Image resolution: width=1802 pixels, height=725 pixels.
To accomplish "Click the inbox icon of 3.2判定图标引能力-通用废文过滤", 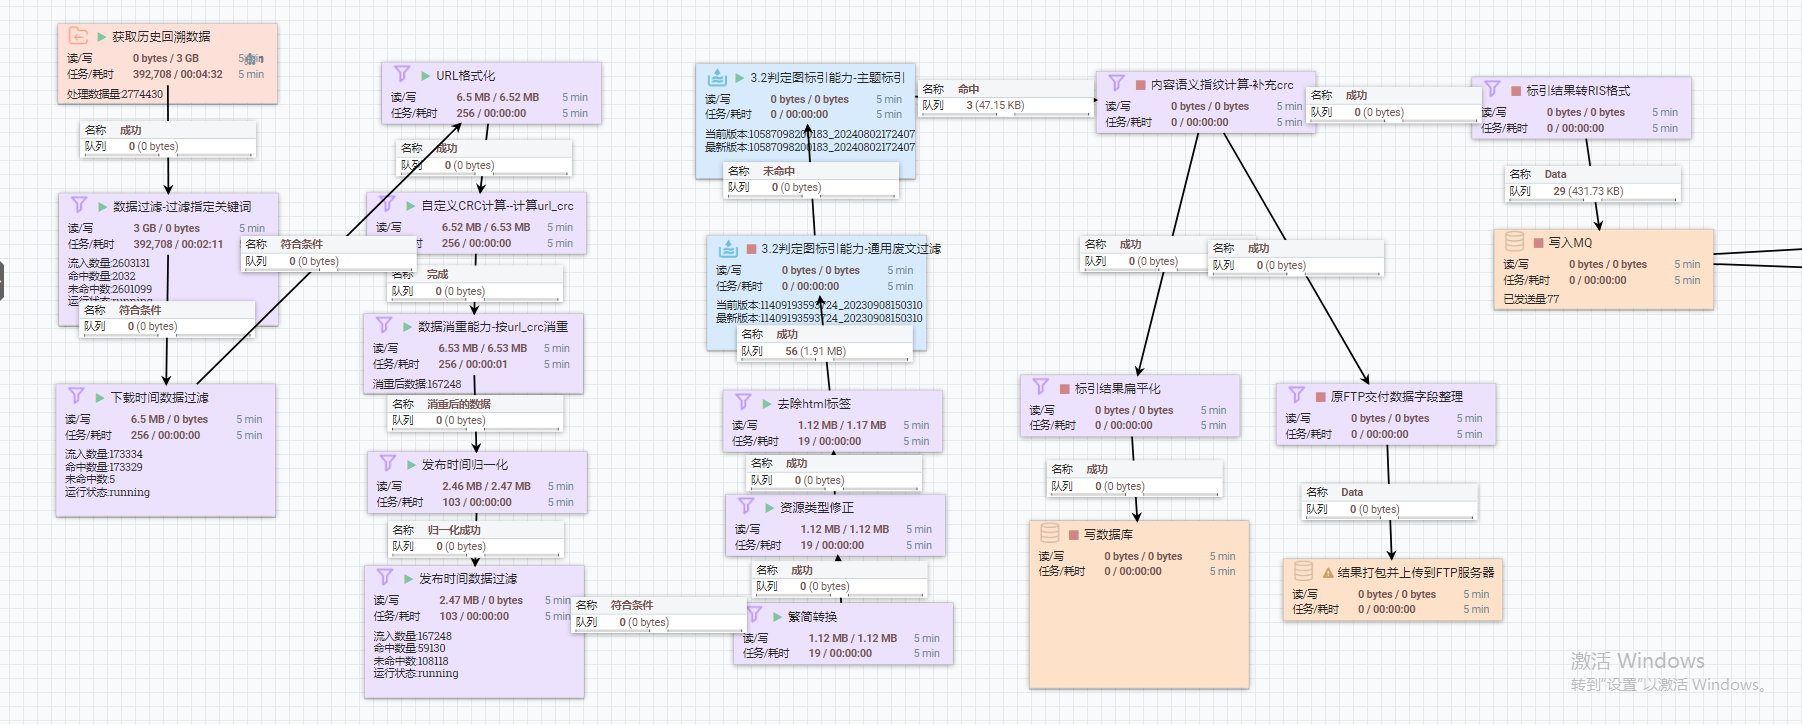I will tap(728, 248).
